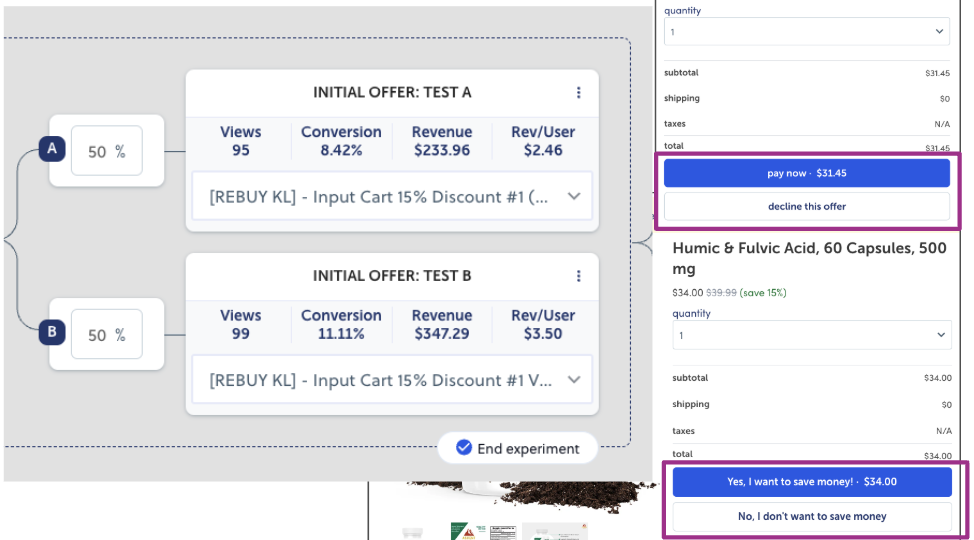
Task: Click the variant A badge
Action: [52, 150]
